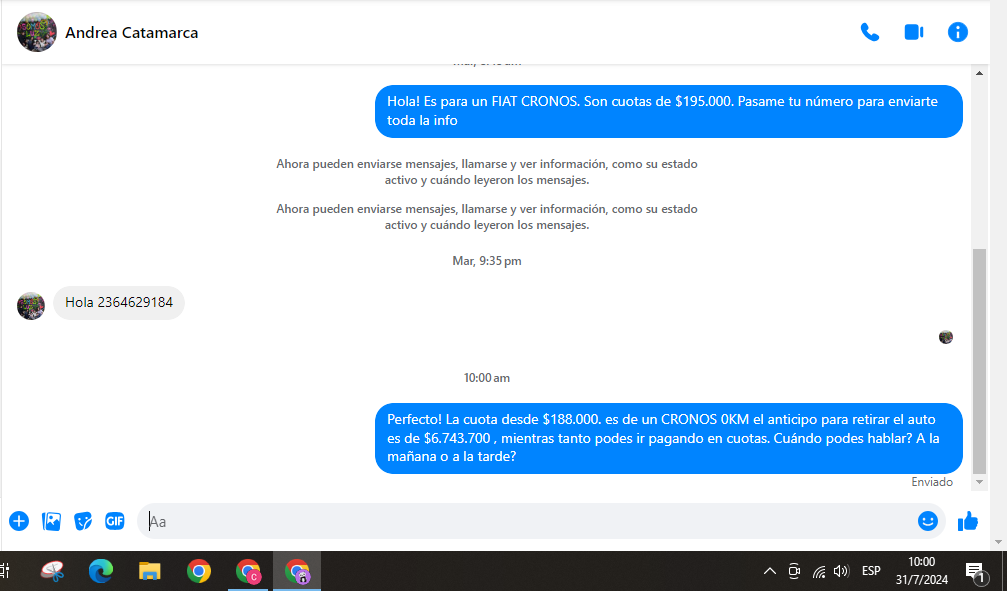Click the Meet Now camera tray icon
This screenshot has height=591, width=1007.
point(794,571)
